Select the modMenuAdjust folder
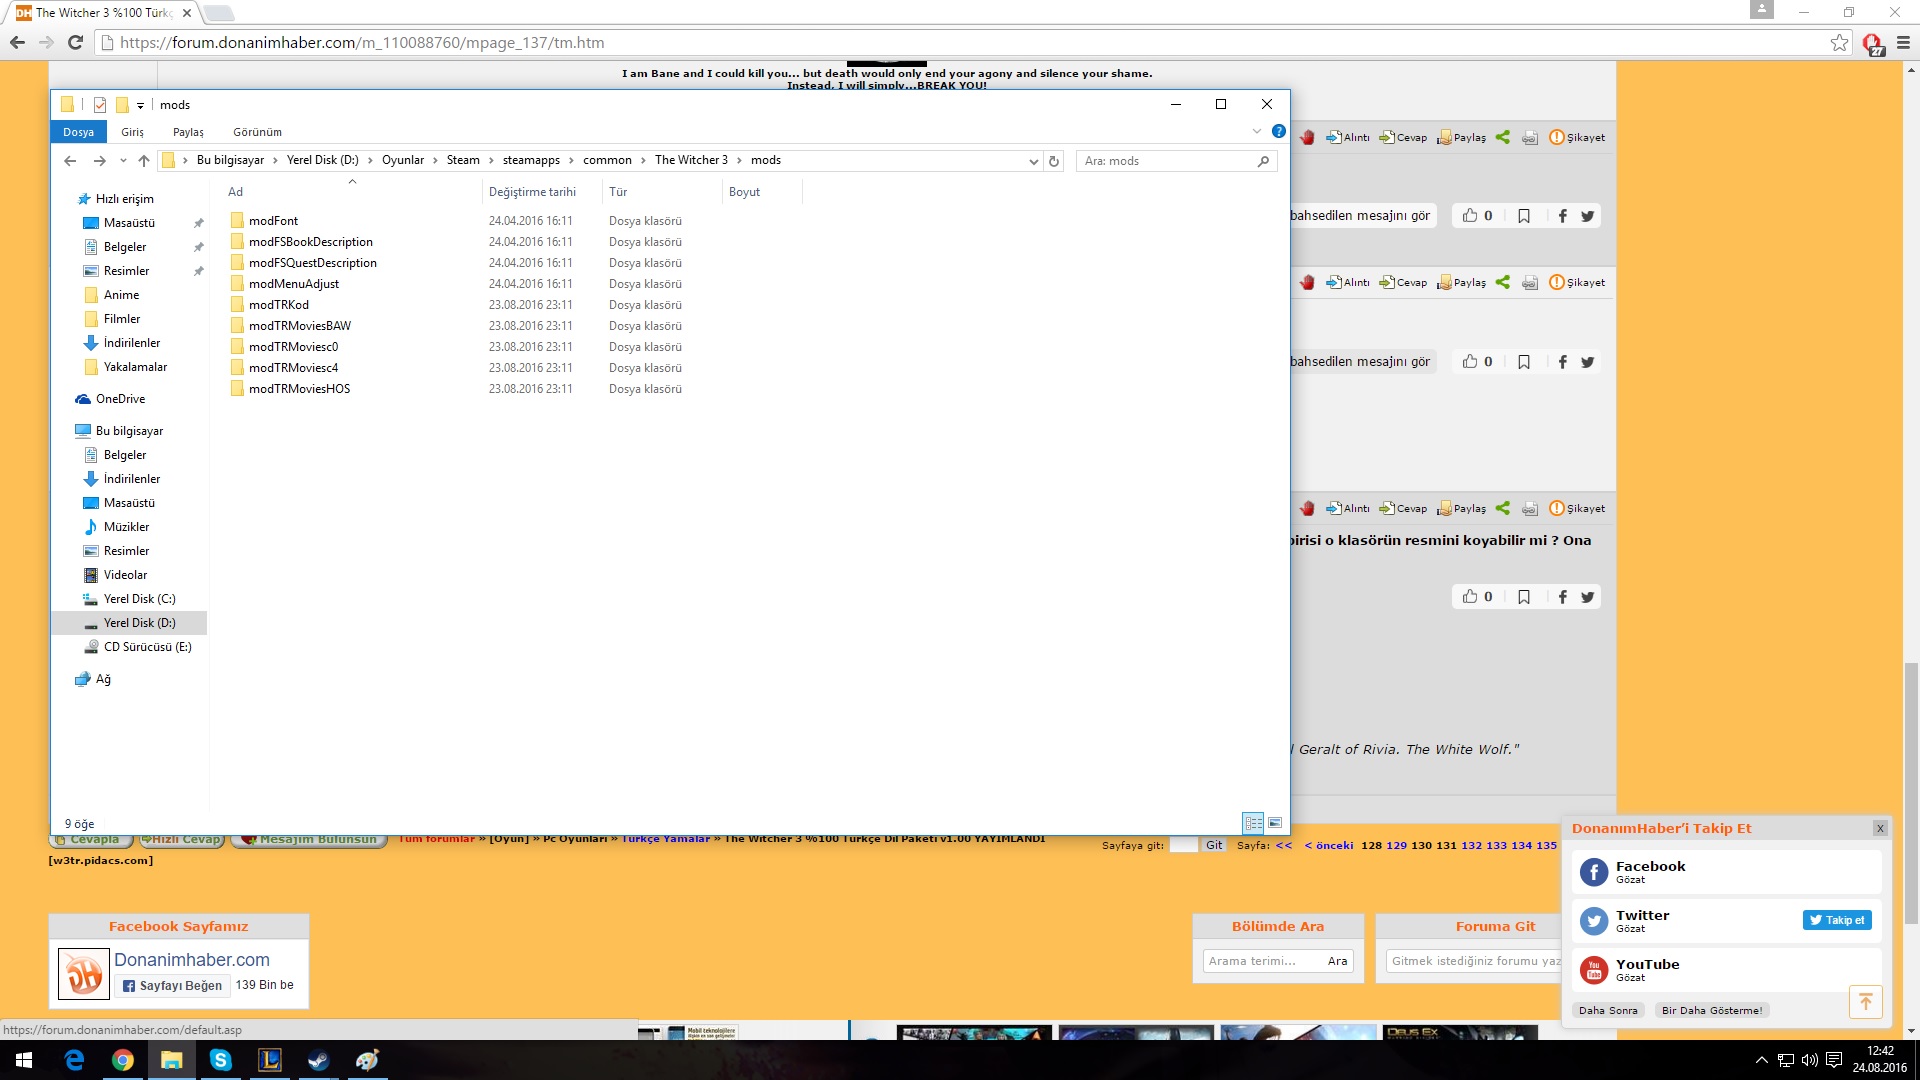 (x=294, y=284)
